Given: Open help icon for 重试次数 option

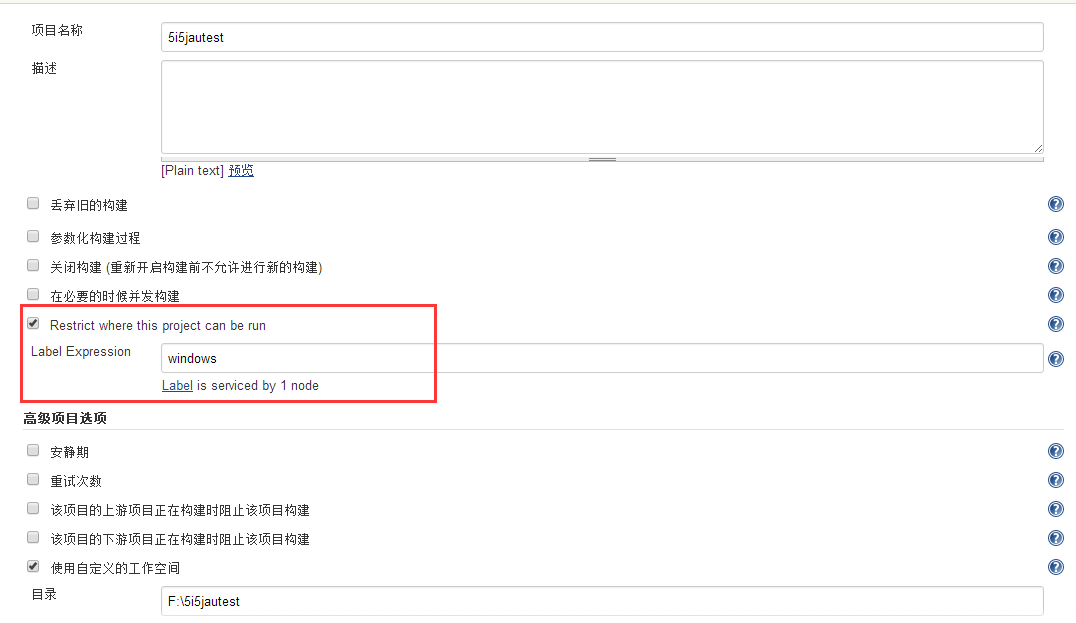Looking at the screenshot, I should (x=1056, y=480).
